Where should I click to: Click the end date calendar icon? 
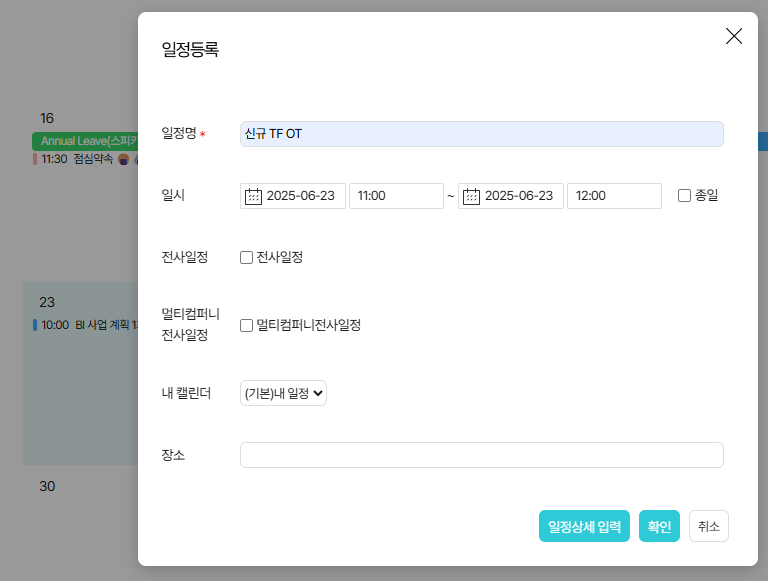(471, 196)
